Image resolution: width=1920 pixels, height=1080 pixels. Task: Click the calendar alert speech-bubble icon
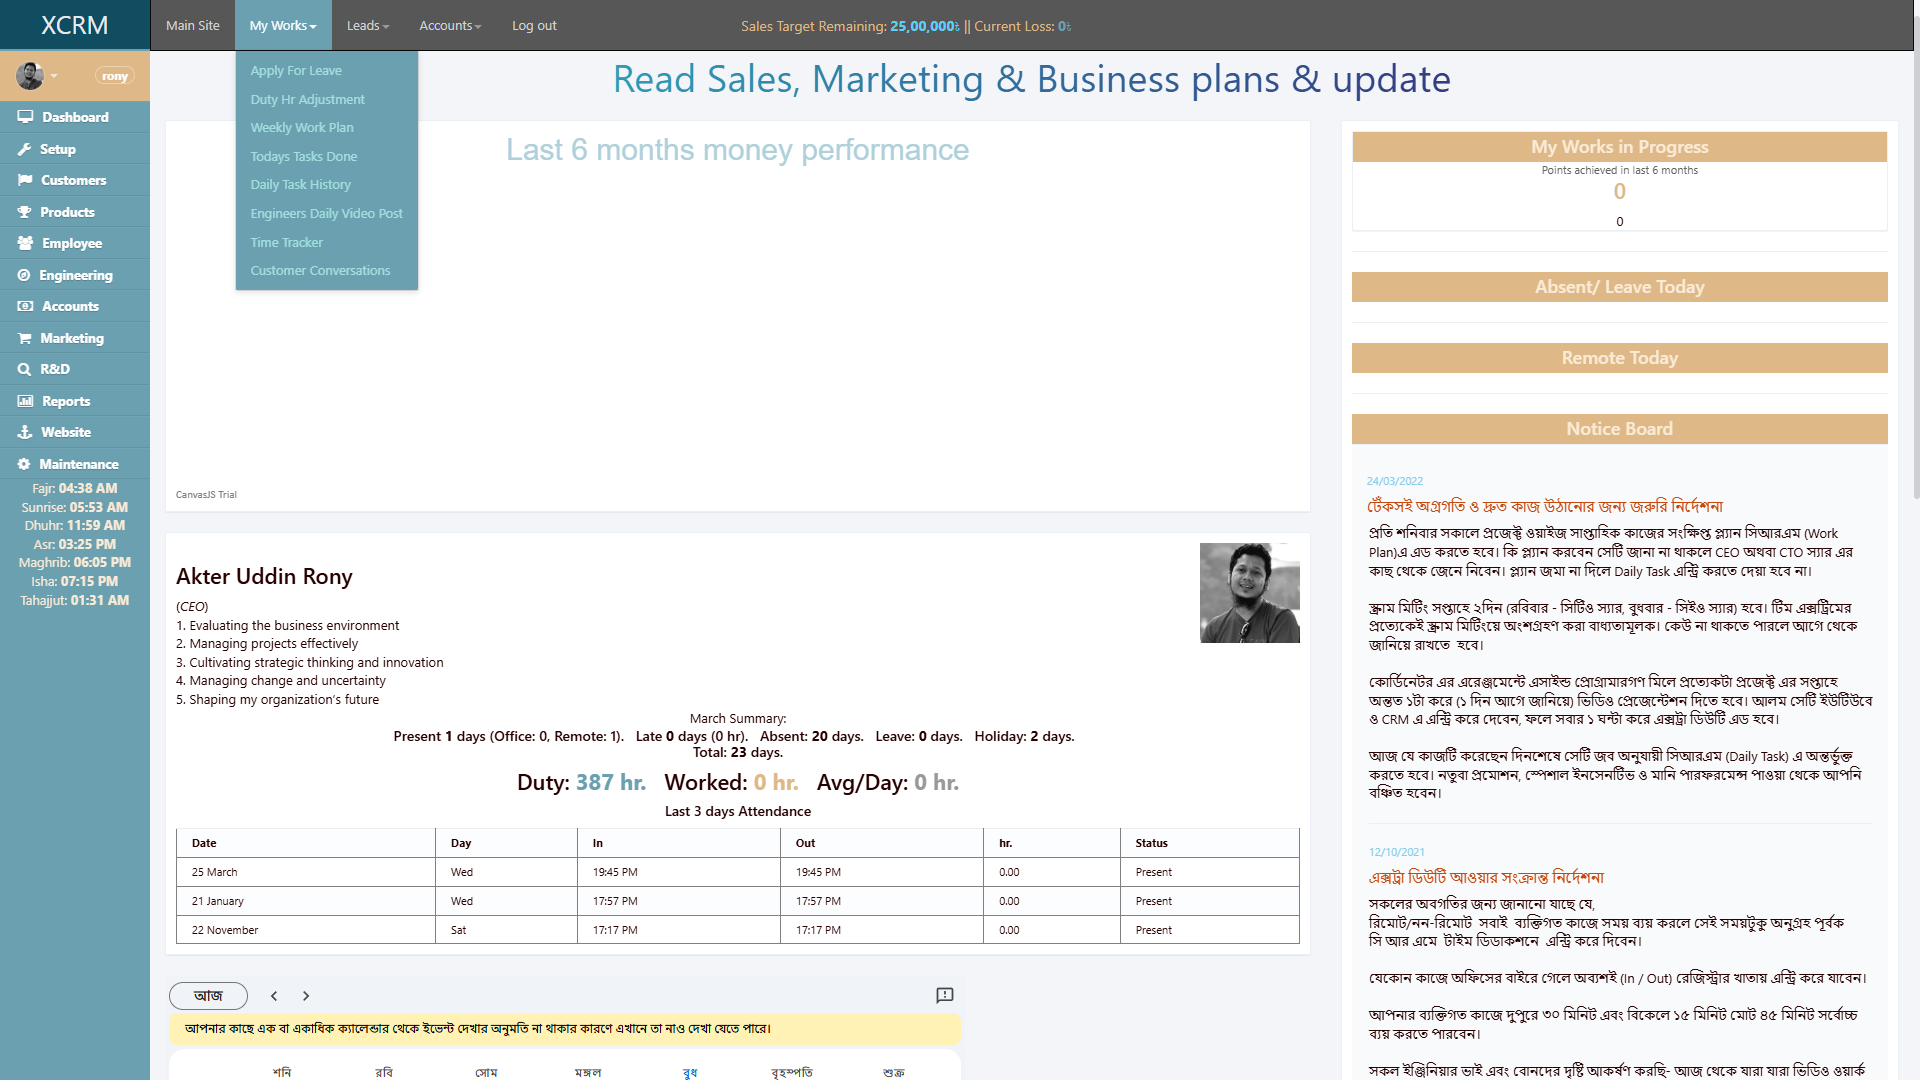click(943, 995)
